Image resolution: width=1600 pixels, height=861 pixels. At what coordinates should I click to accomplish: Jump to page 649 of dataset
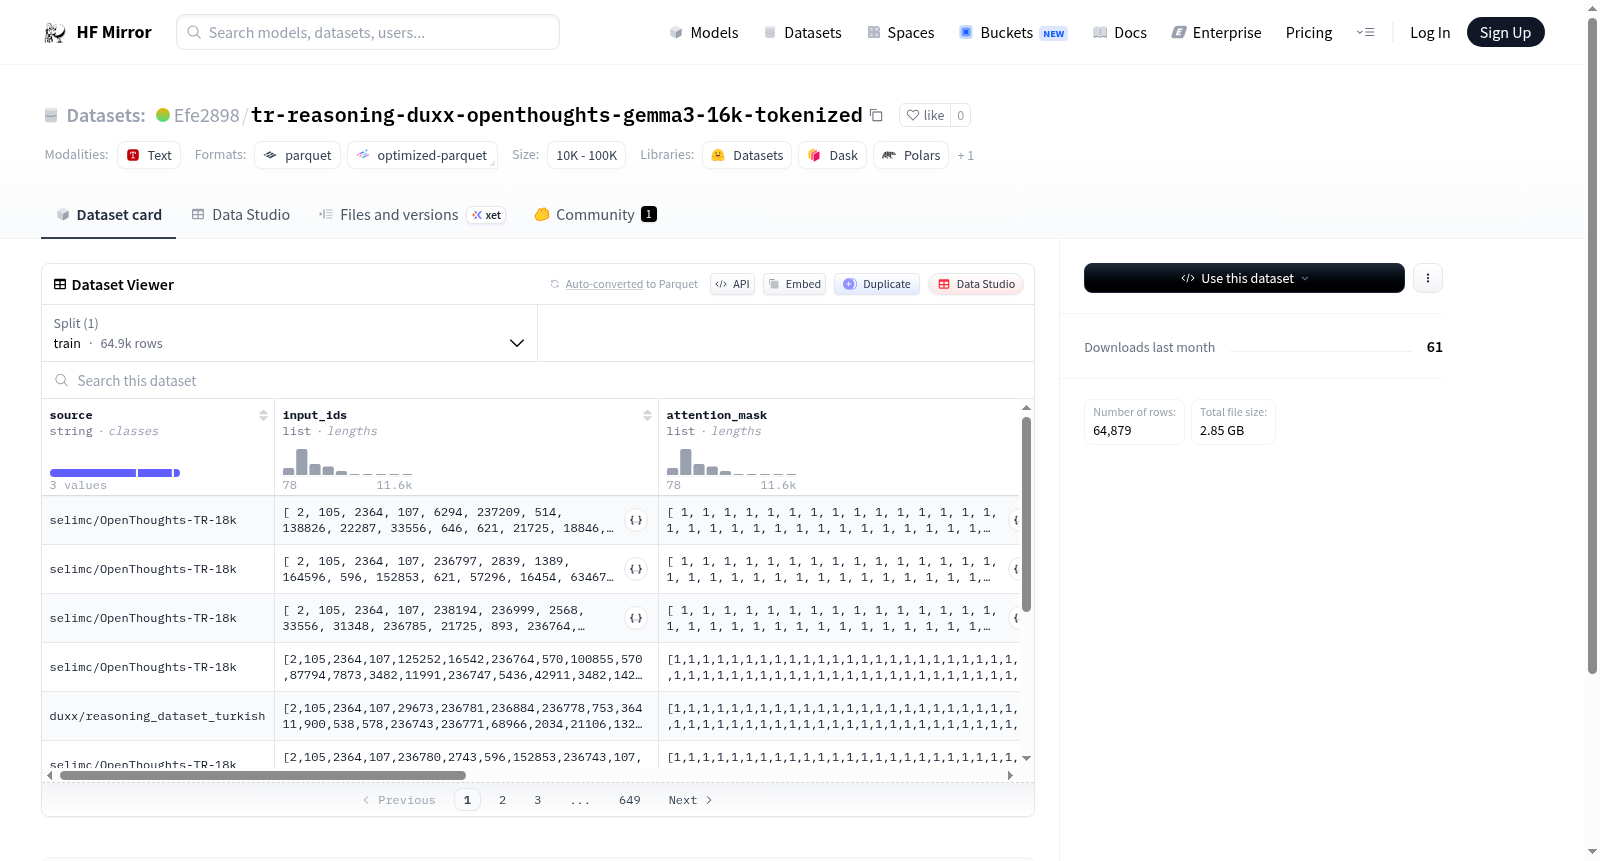click(x=630, y=800)
